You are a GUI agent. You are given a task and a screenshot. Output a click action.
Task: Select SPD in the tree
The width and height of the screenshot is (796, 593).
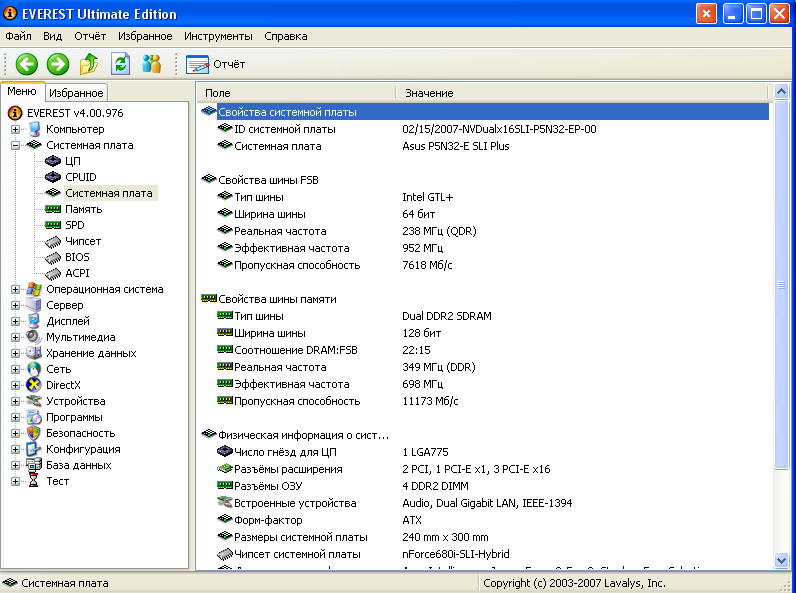(75, 225)
